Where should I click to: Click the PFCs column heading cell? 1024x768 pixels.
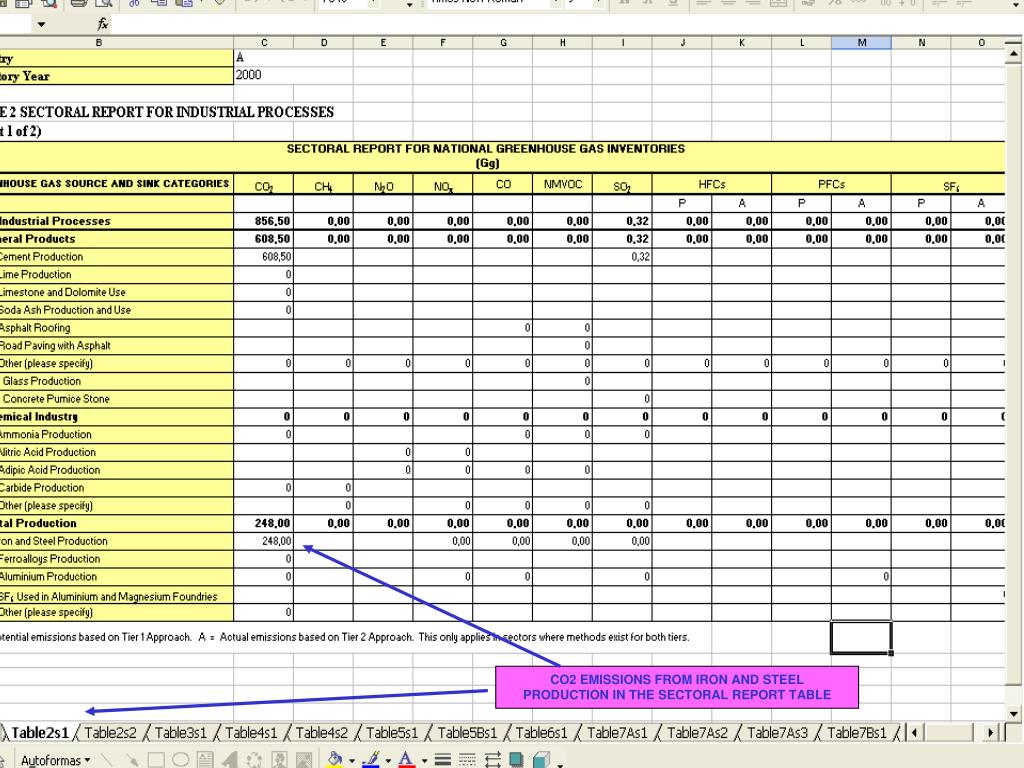[831, 184]
